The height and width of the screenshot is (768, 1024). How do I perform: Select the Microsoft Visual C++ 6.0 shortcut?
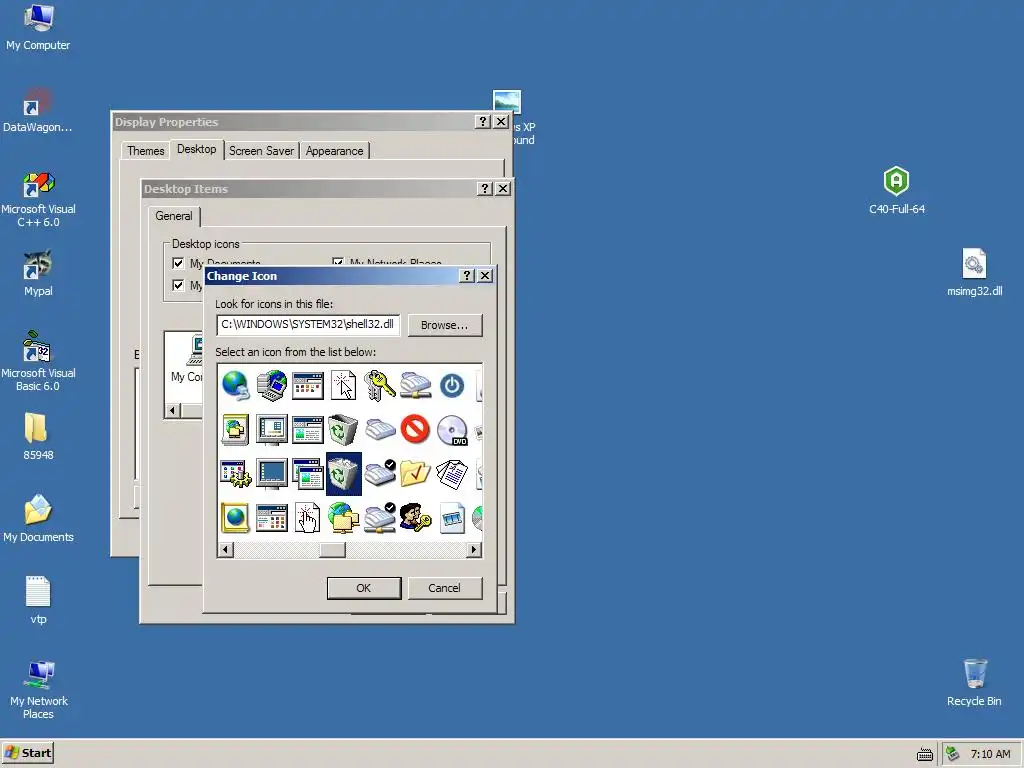pyautogui.click(x=38, y=200)
